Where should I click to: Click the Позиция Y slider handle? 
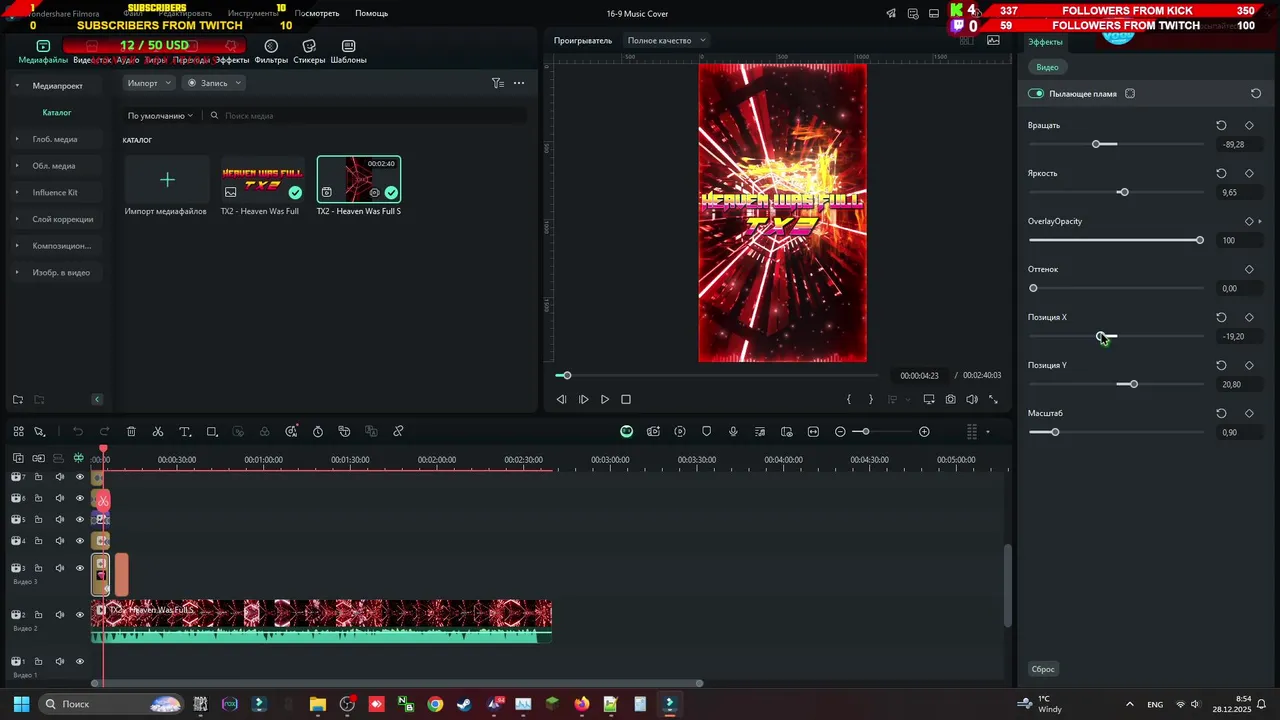[1133, 384]
